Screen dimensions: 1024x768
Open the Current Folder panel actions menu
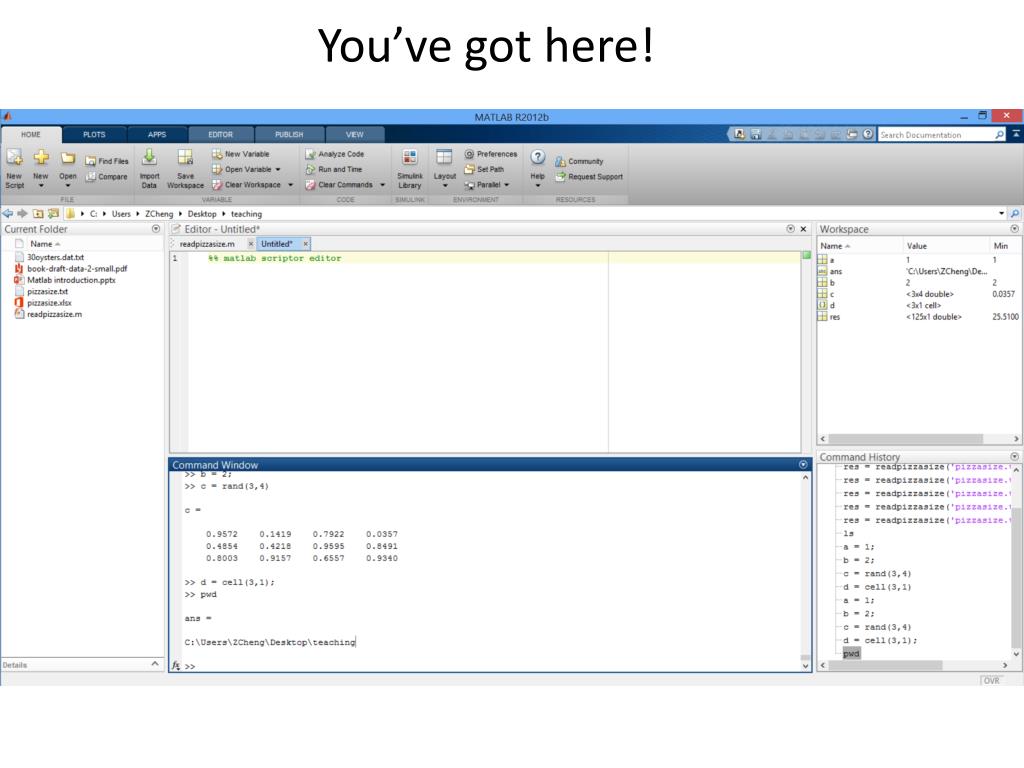coord(155,229)
